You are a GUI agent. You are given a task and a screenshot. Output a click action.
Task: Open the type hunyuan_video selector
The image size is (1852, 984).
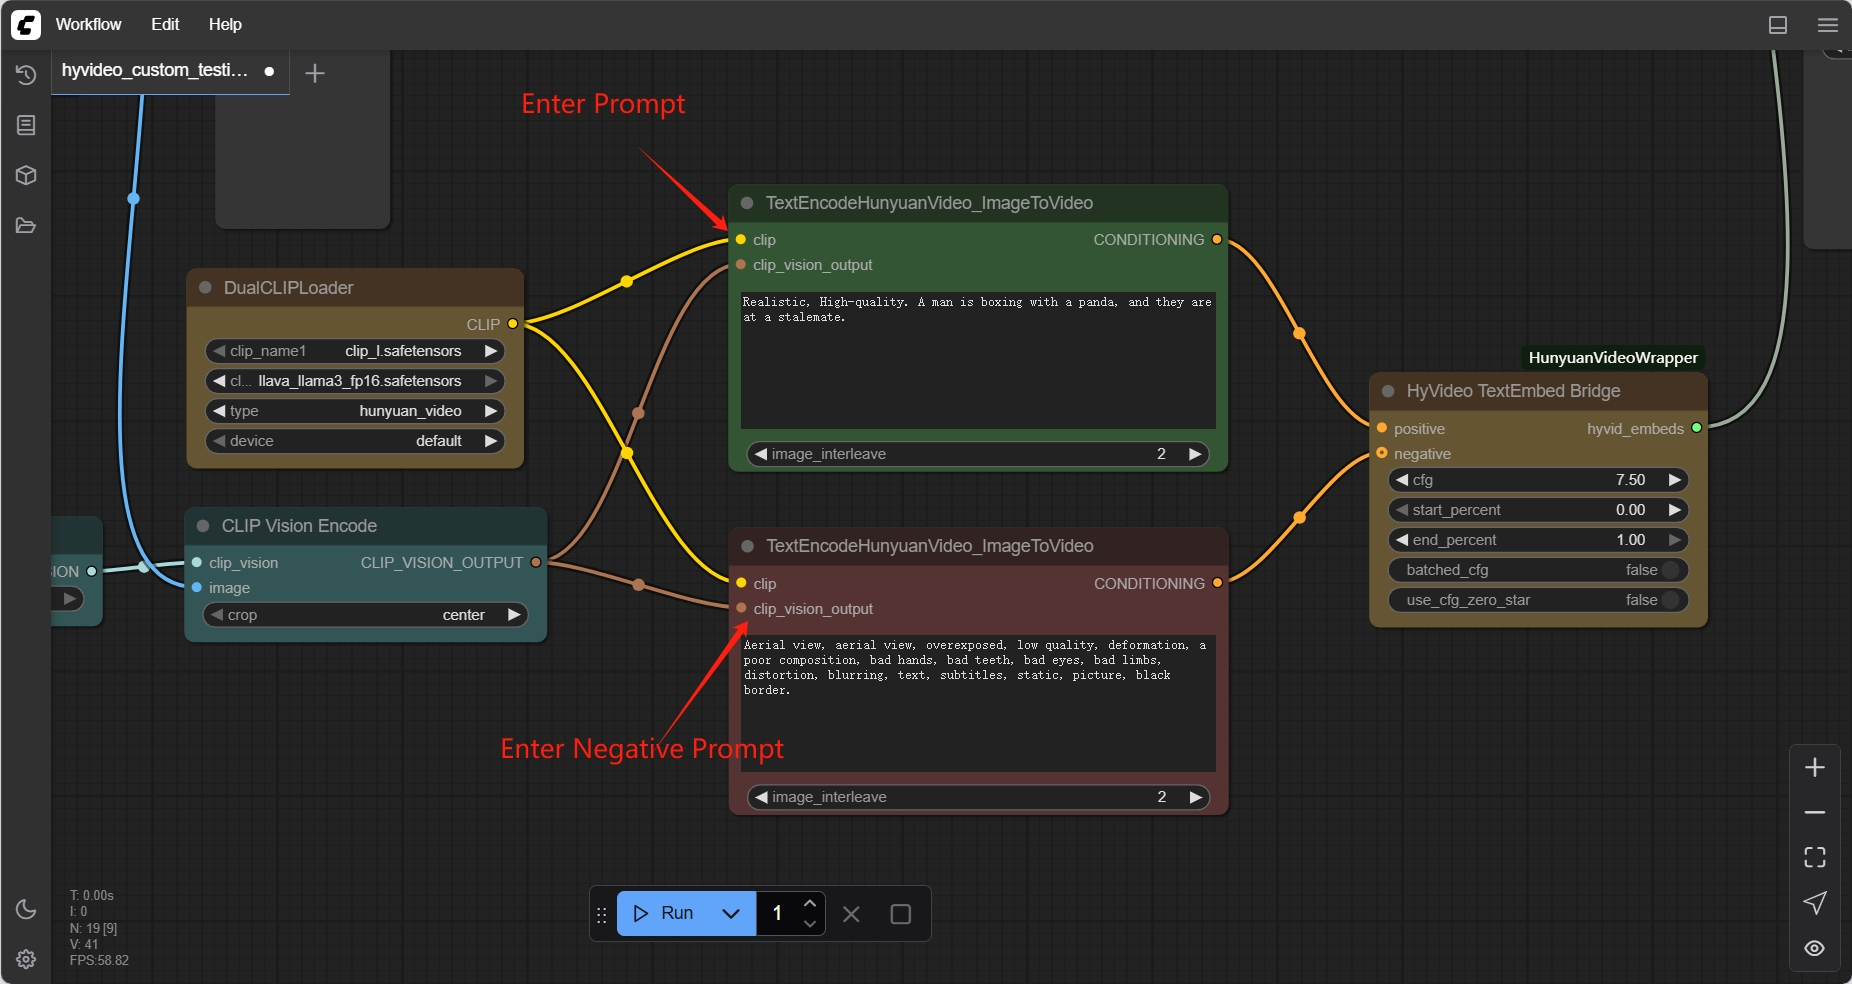coord(355,411)
